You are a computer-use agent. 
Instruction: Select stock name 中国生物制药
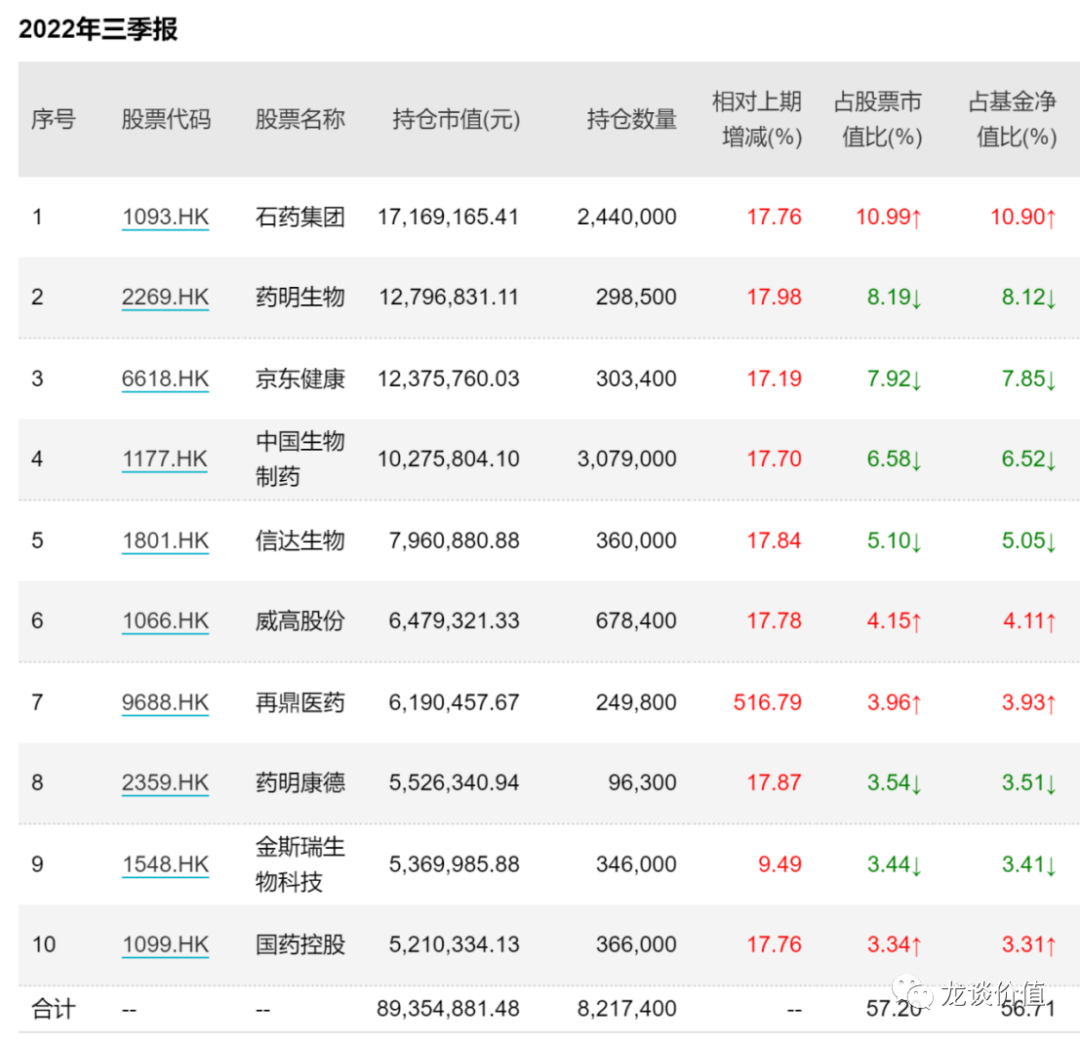[300, 459]
